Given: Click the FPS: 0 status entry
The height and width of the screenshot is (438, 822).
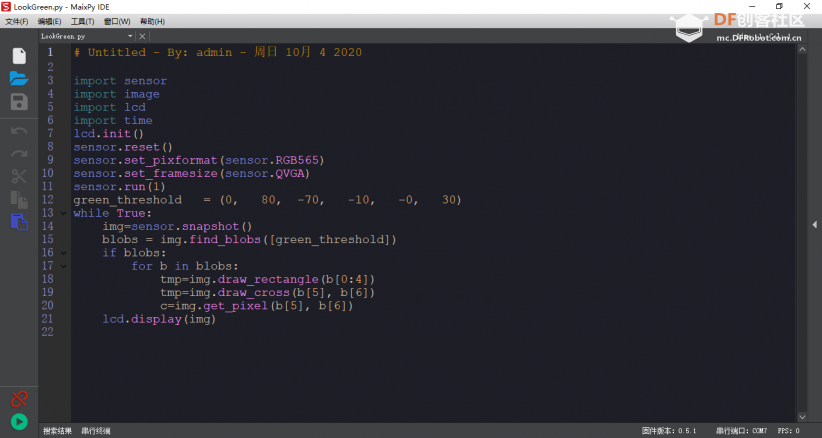Looking at the screenshot, I should click(789, 431).
